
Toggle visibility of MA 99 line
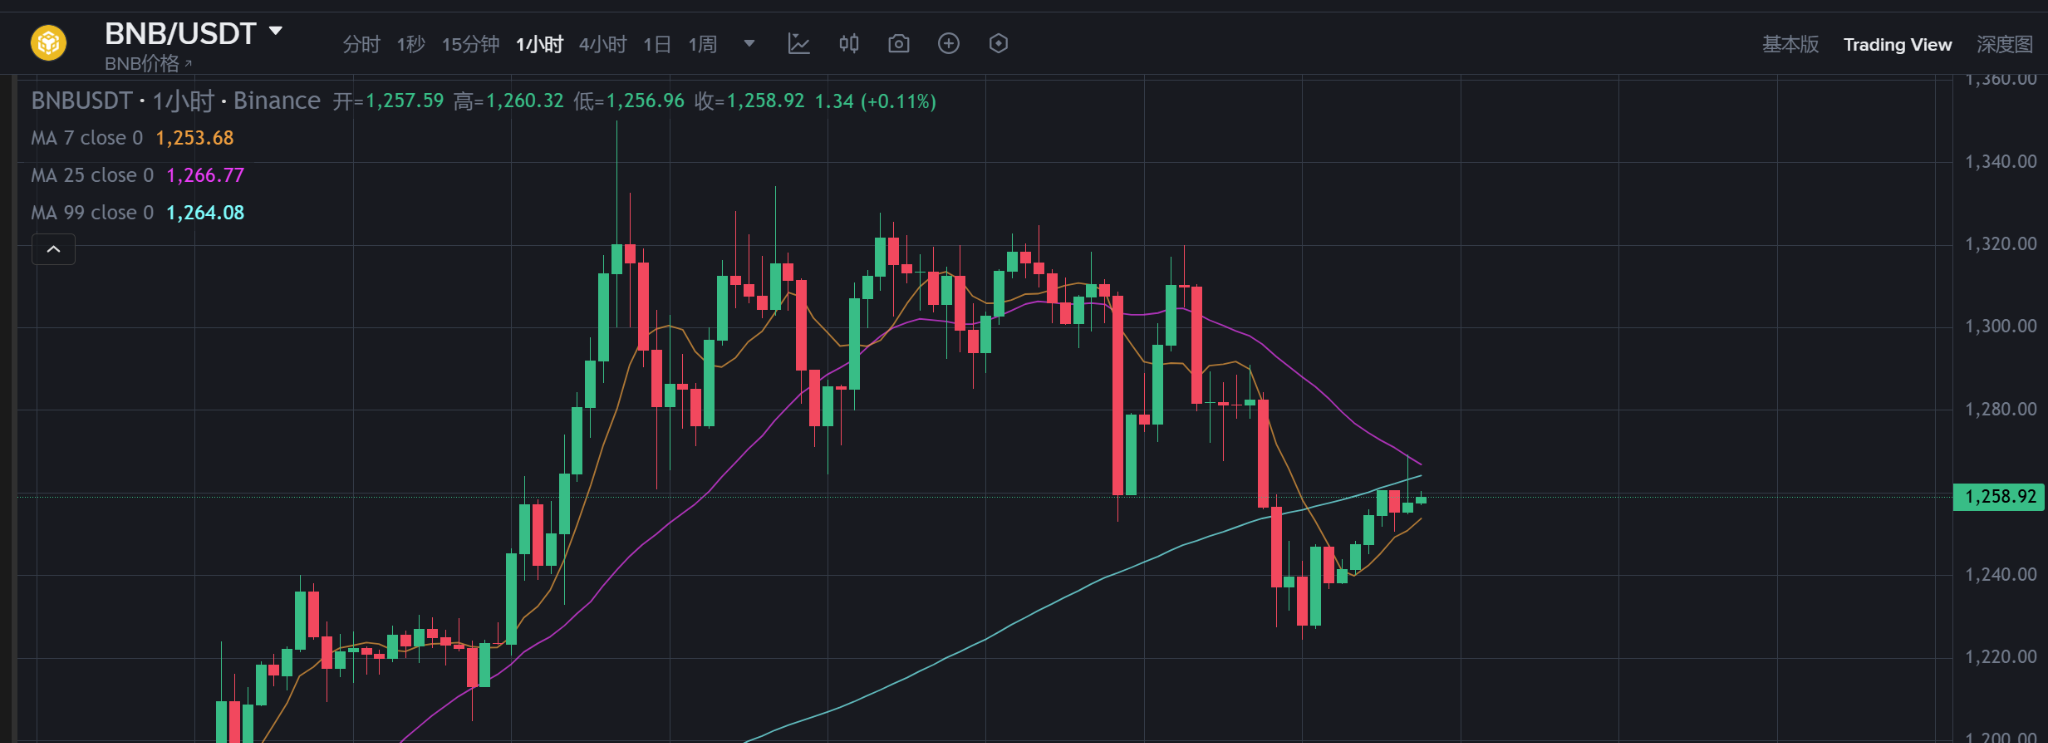pyautogui.click(x=92, y=211)
